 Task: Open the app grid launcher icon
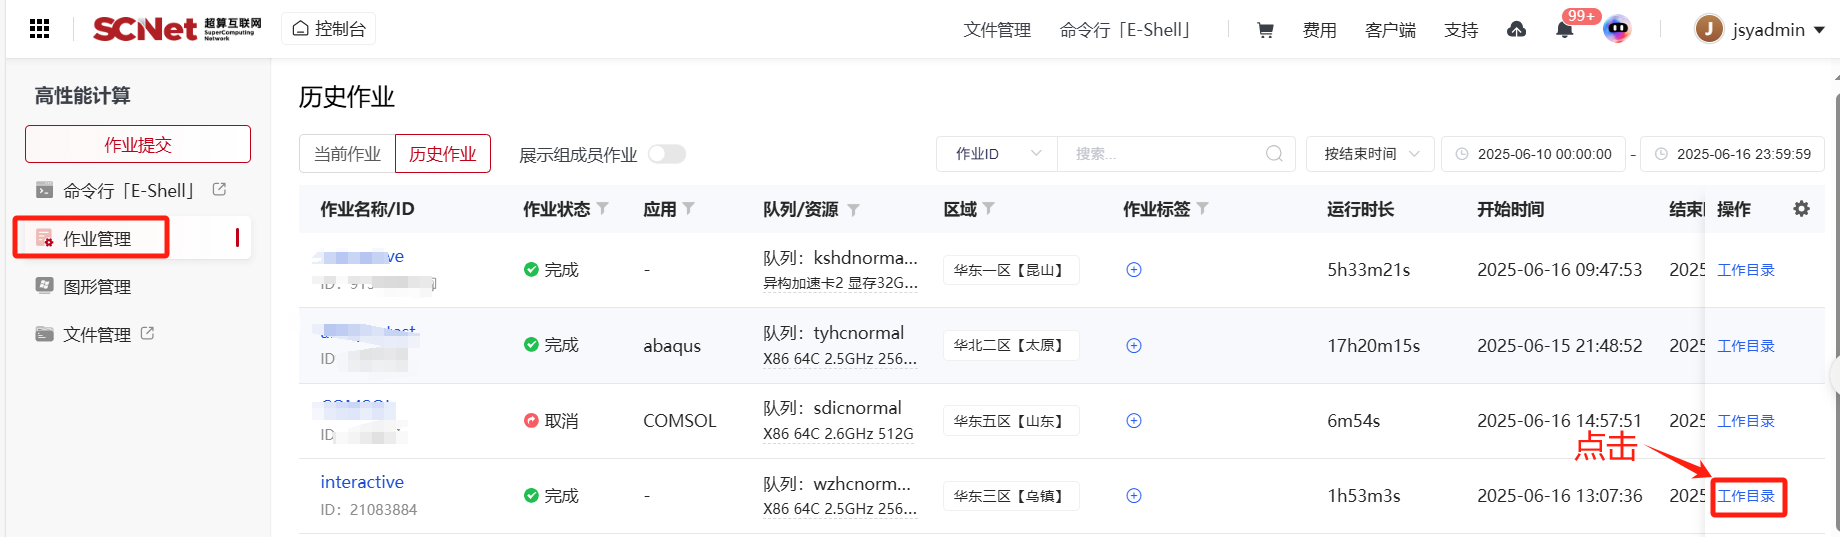pyautogui.click(x=40, y=29)
